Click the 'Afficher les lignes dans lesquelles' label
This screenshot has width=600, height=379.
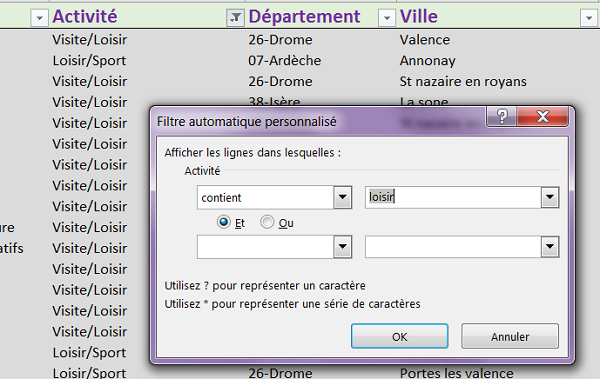point(253,153)
